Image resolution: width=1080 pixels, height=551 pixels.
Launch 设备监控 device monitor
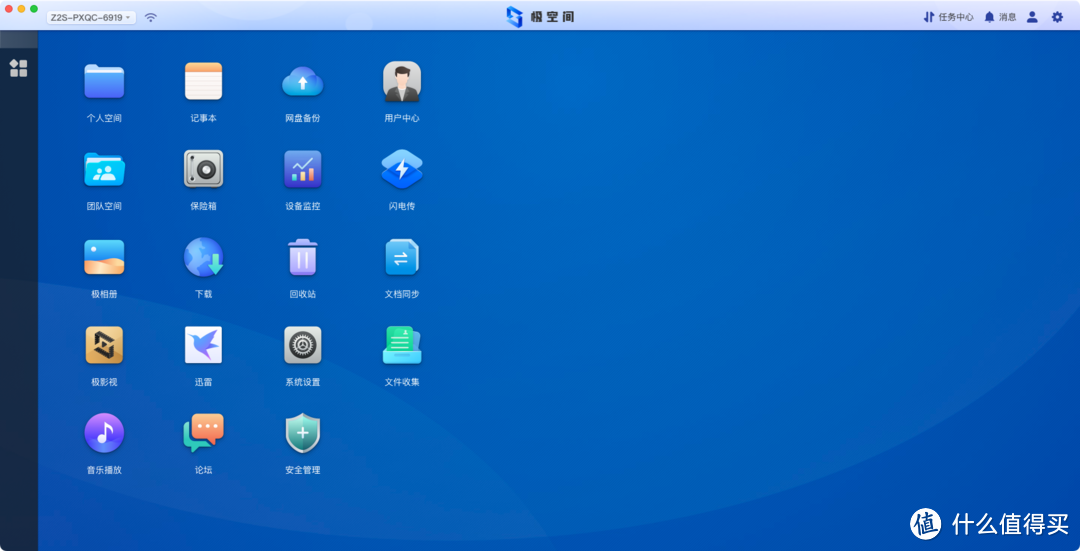click(x=302, y=169)
